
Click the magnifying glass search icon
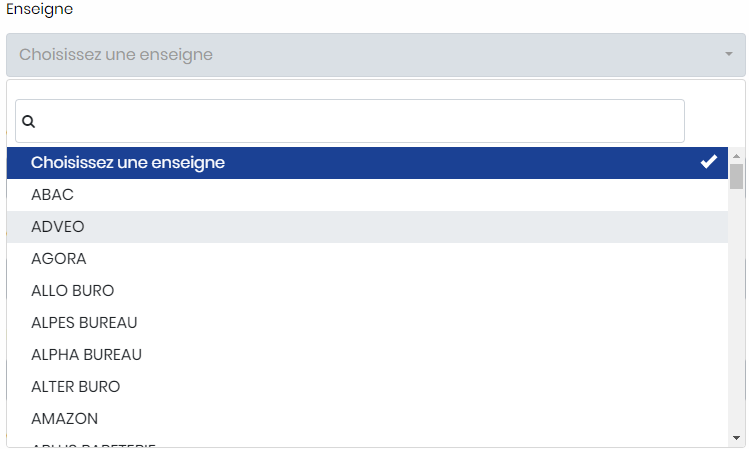29,121
